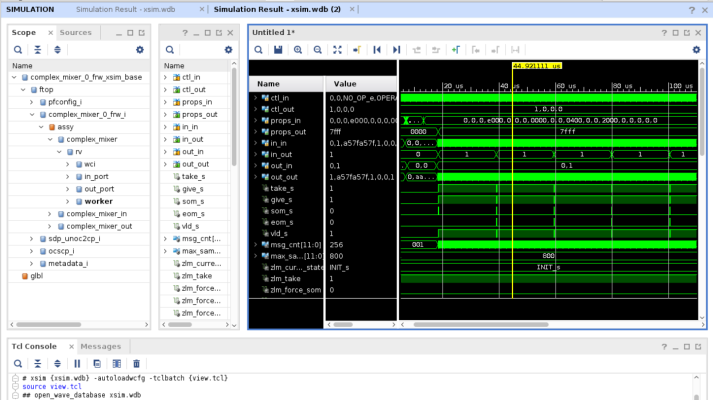Viewport: 713px width, 400px height.
Task: Click the waveform search icon
Action: [258, 50]
